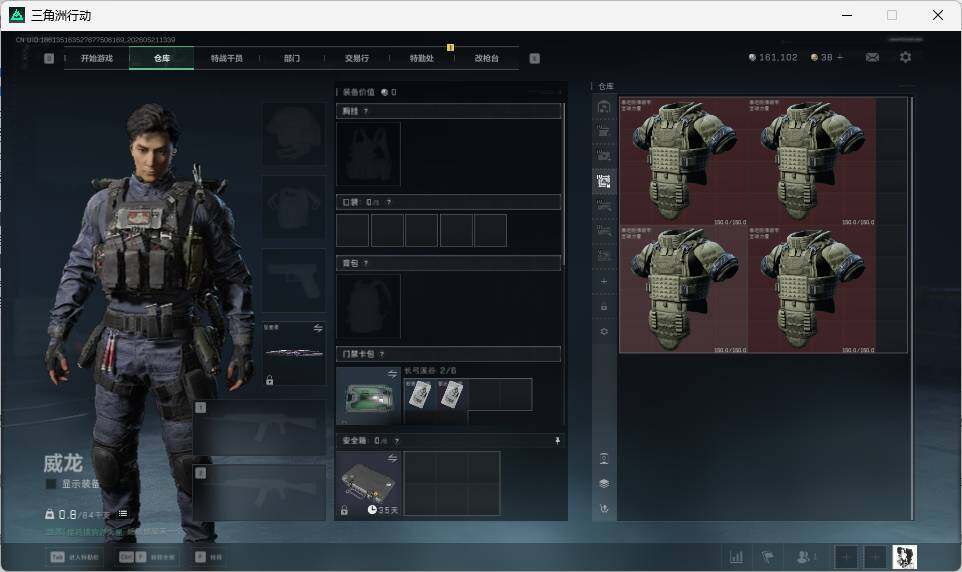Expand the carry weight list icon
The image size is (962, 572).
(123, 514)
